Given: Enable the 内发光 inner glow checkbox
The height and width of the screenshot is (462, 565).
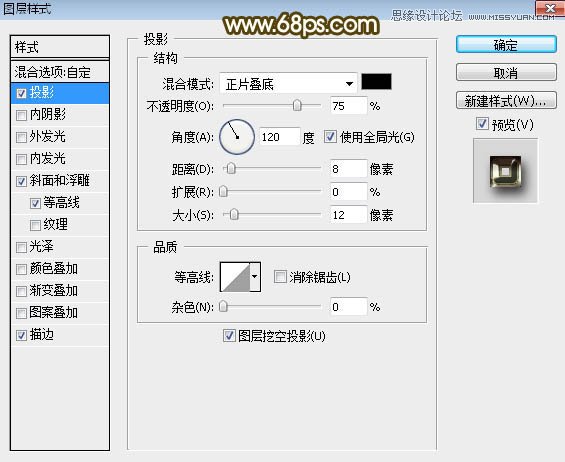Looking at the screenshot, I should (x=21, y=159).
